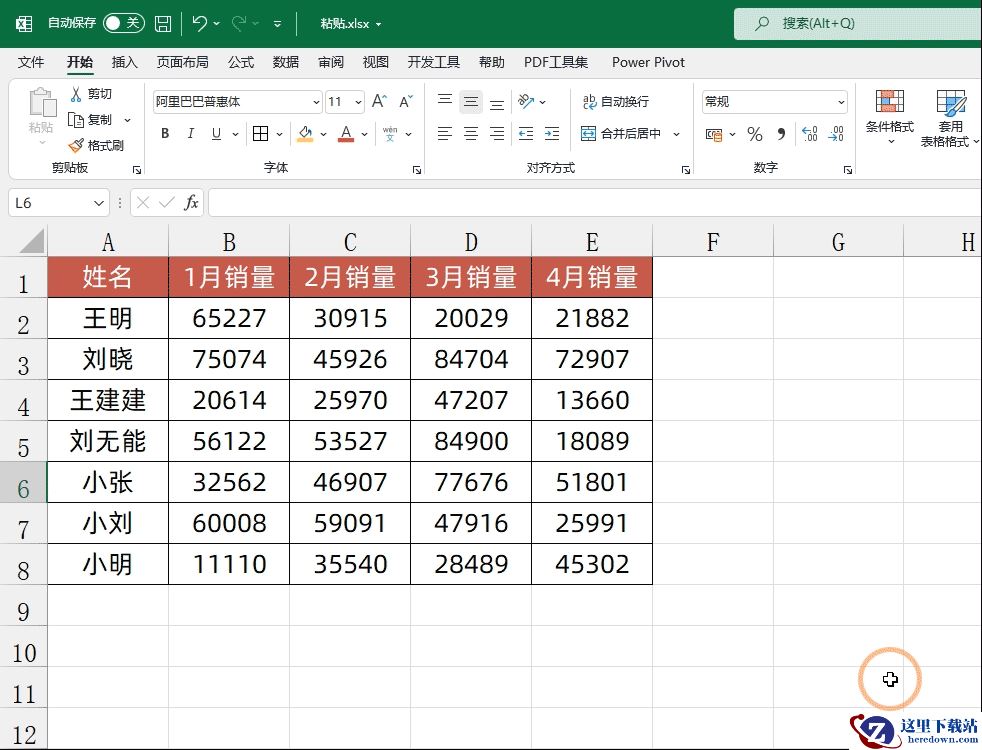
Task: Click the Cut scissors icon
Action: click(76, 94)
